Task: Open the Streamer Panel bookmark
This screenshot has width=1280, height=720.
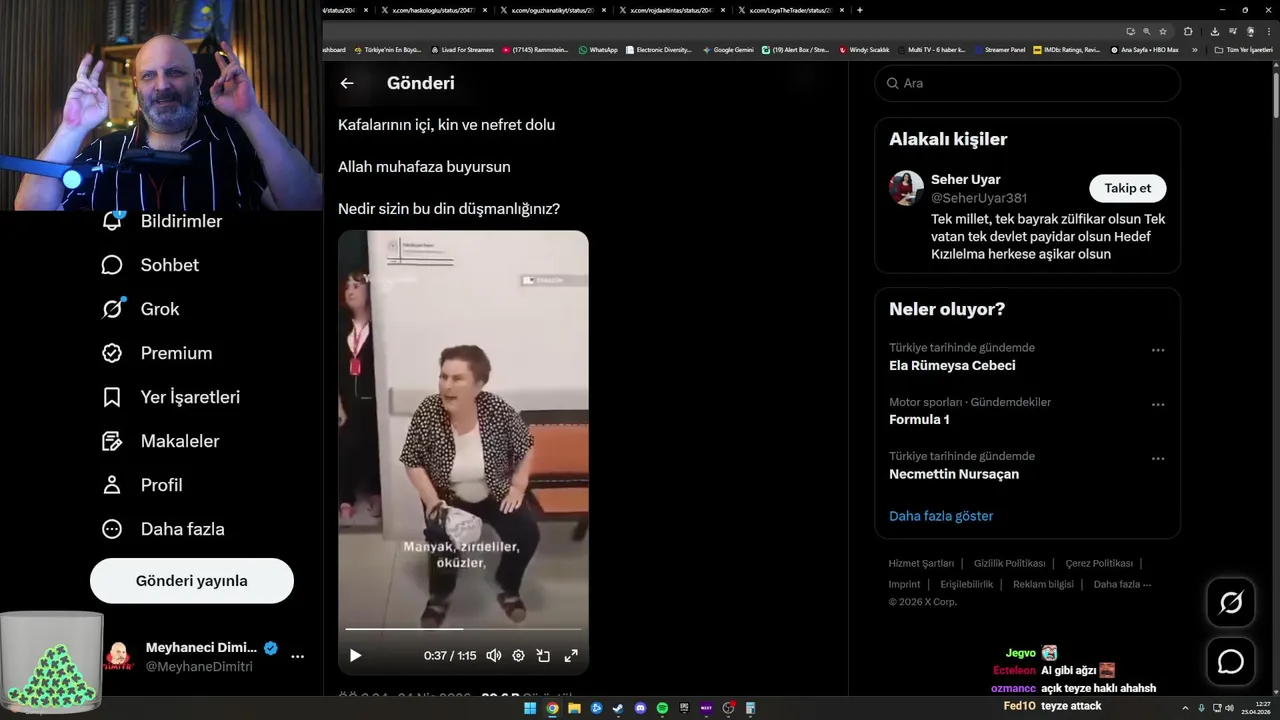Action: pyautogui.click(x=1000, y=50)
